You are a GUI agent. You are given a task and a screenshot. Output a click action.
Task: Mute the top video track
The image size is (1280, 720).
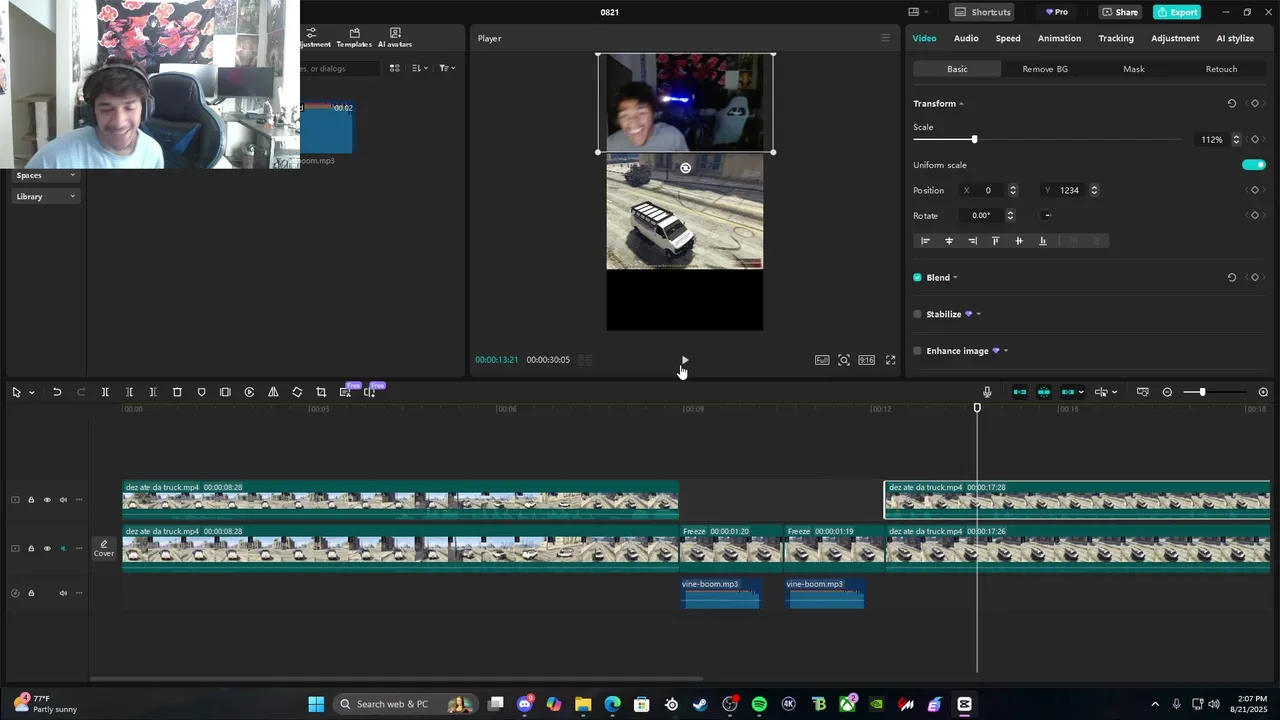point(63,500)
